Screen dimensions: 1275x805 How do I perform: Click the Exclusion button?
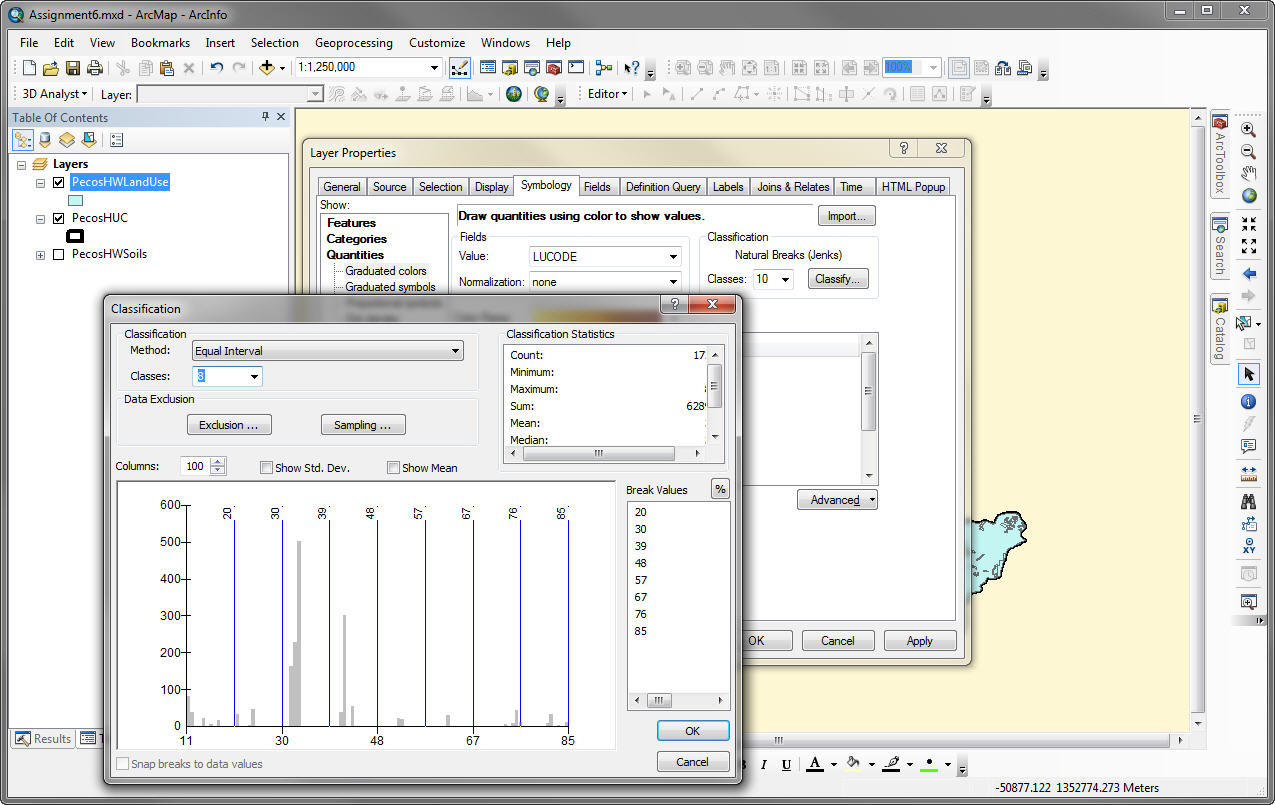pos(229,425)
